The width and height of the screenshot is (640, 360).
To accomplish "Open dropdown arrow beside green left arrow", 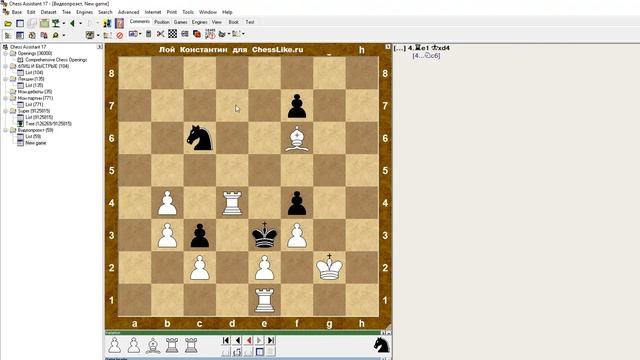I will [80, 24].
